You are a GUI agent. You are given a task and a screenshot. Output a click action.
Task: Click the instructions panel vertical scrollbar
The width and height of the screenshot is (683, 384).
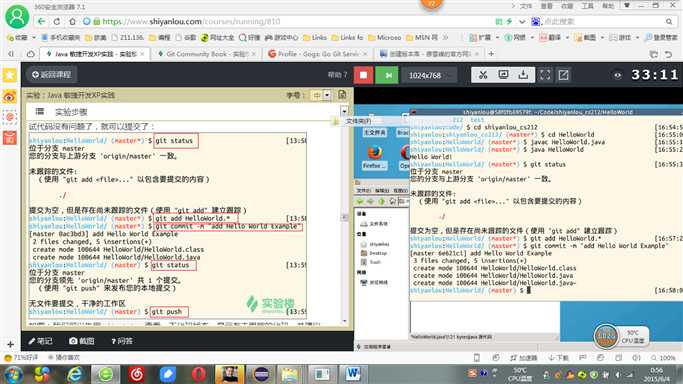click(x=345, y=217)
